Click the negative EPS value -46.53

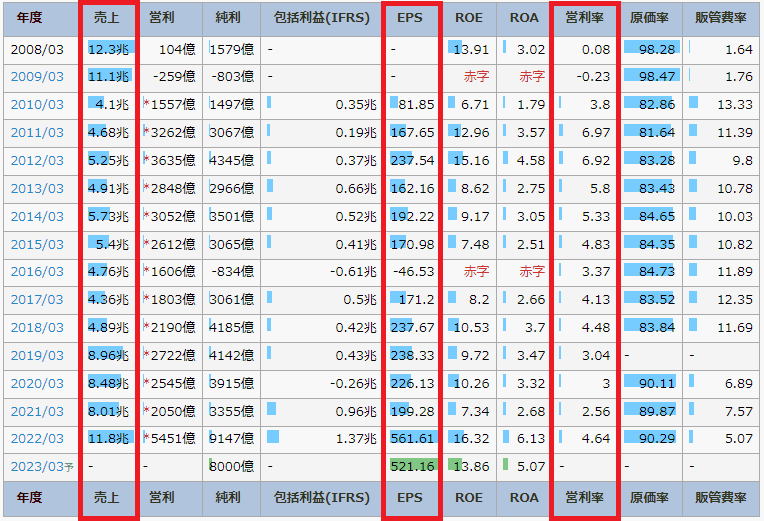tap(413, 271)
